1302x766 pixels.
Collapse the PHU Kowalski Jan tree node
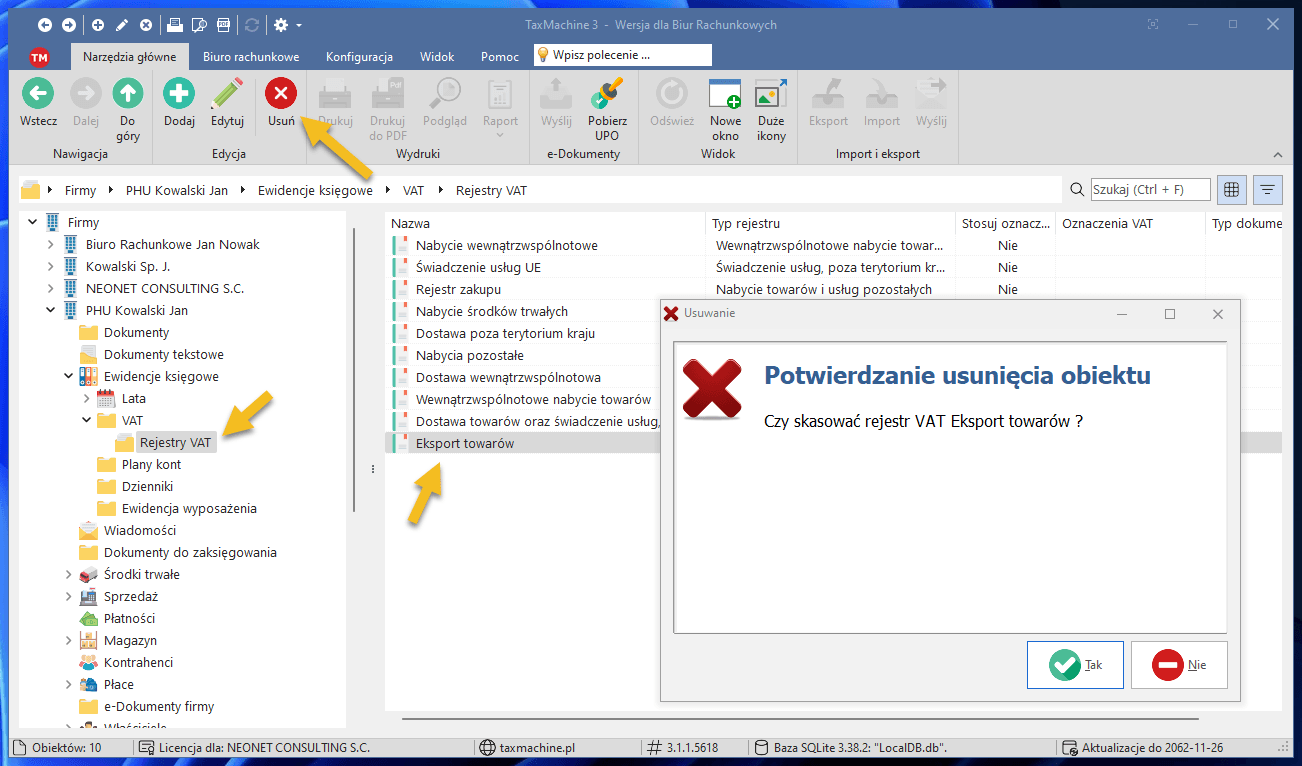coord(50,310)
